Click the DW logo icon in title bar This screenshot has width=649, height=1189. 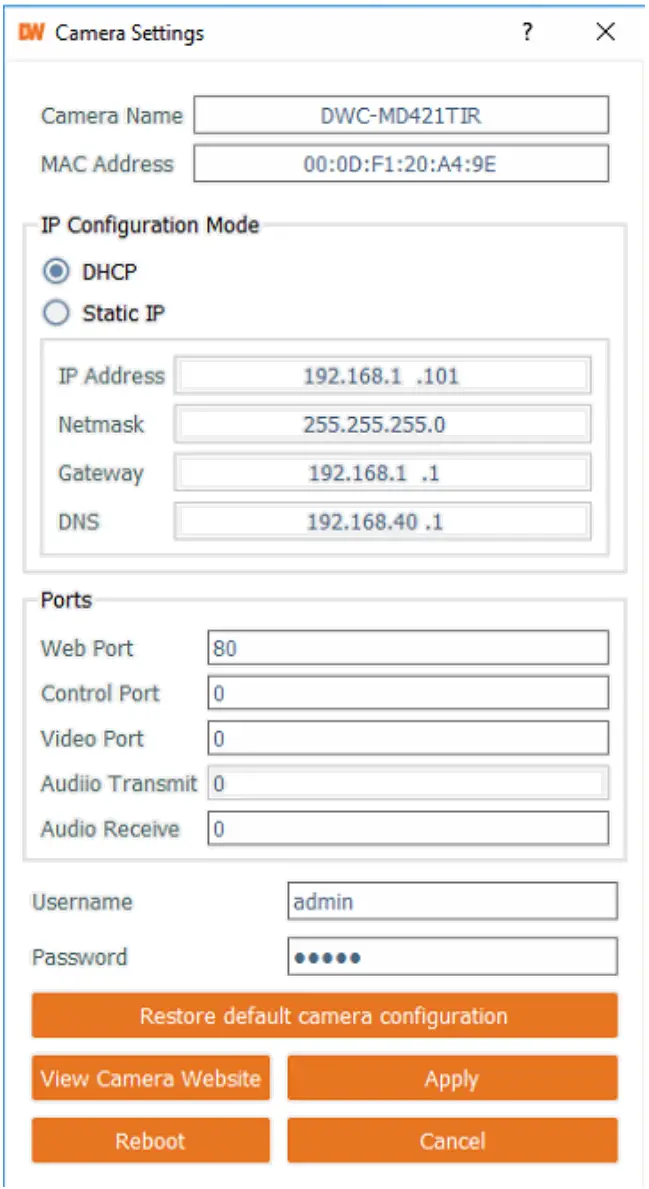[32, 33]
